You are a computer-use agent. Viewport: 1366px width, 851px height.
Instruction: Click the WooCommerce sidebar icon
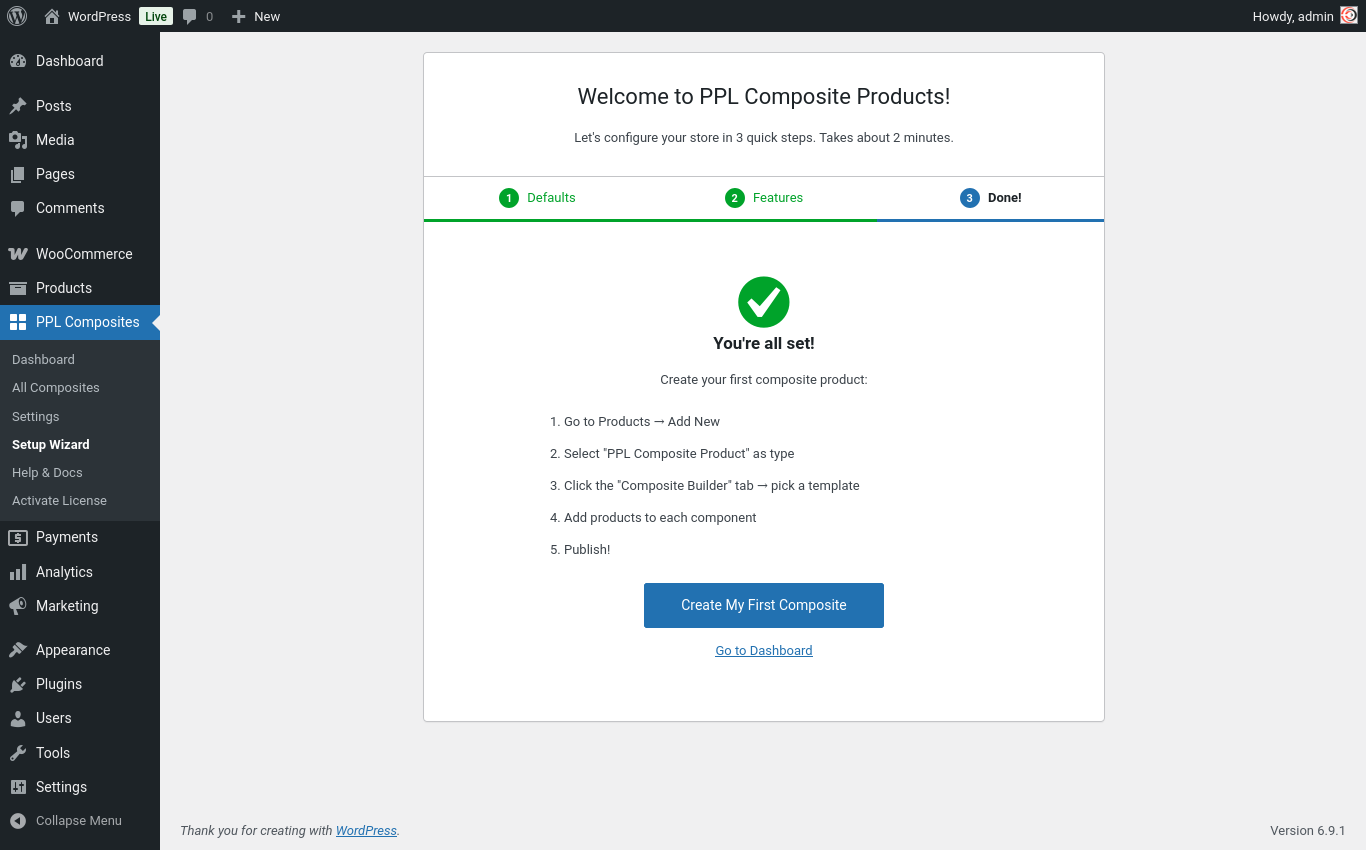pos(18,254)
